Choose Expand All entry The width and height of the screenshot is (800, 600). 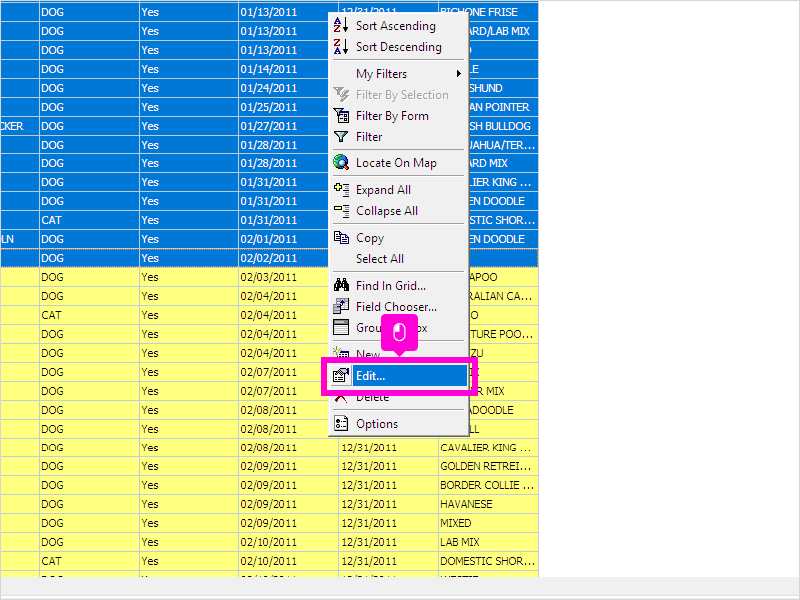(x=383, y=190)
